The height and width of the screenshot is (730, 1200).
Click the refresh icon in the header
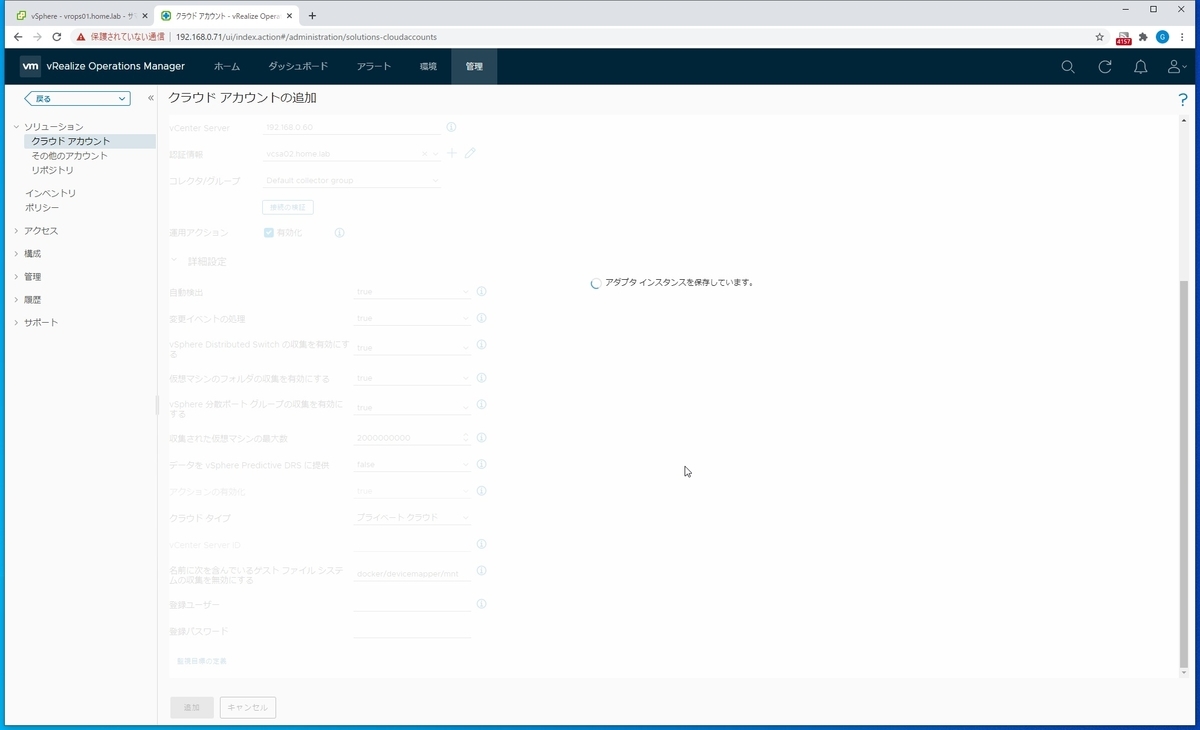tap(1105, 67)
